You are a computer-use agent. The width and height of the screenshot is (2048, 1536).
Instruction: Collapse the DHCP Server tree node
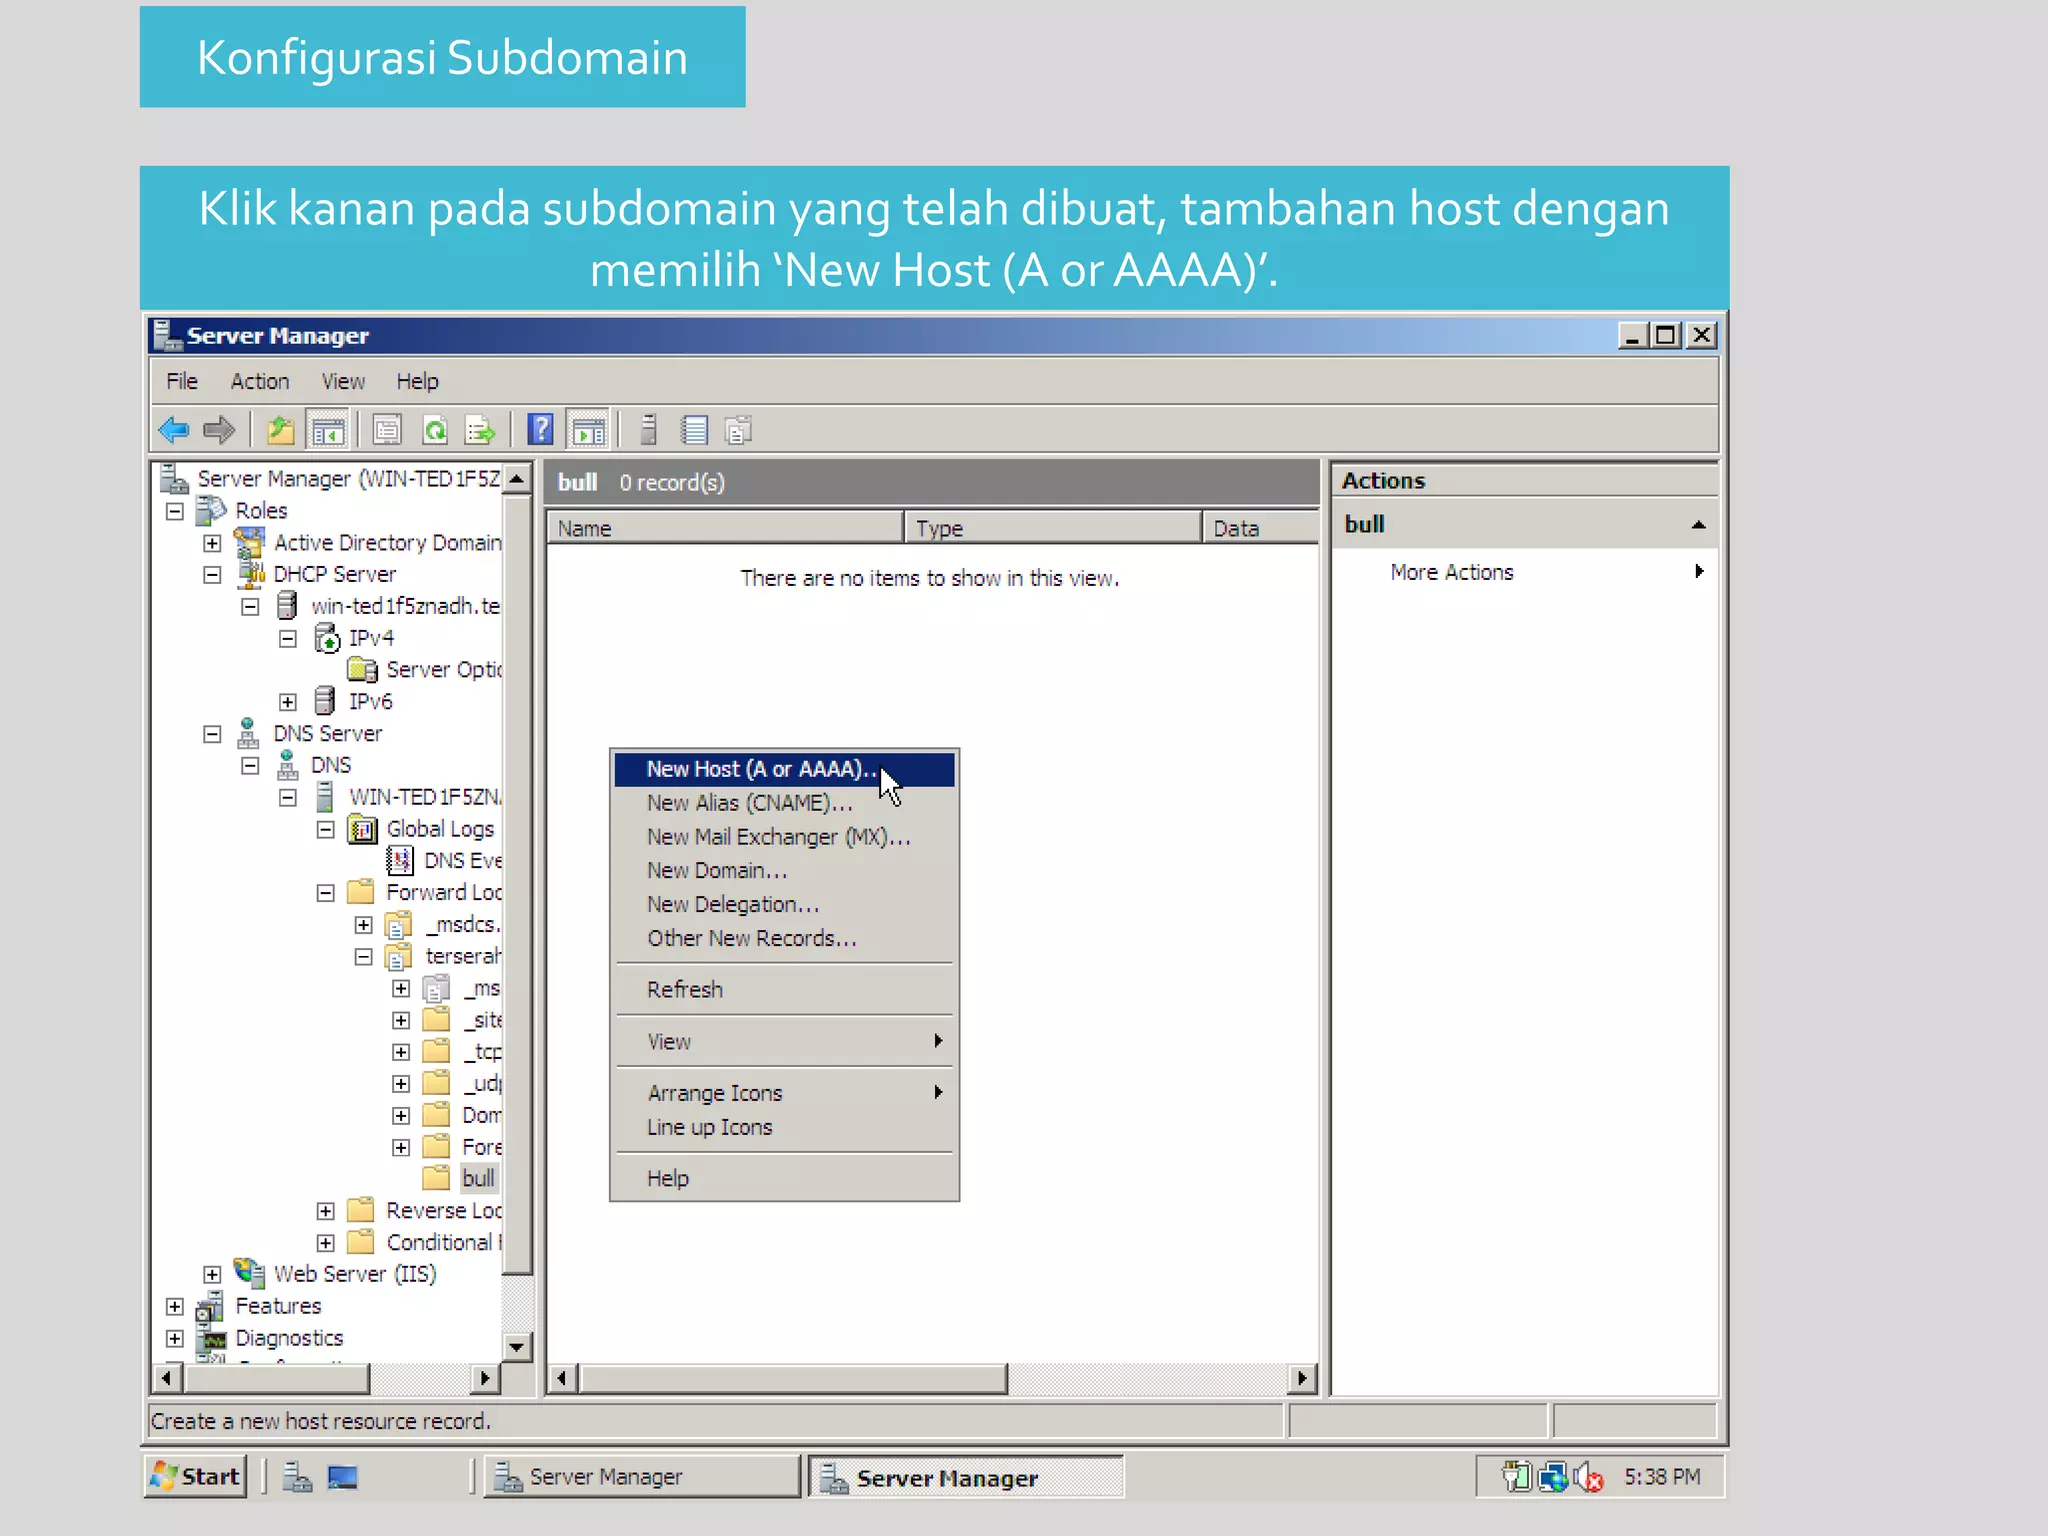[x=212, y=575]
